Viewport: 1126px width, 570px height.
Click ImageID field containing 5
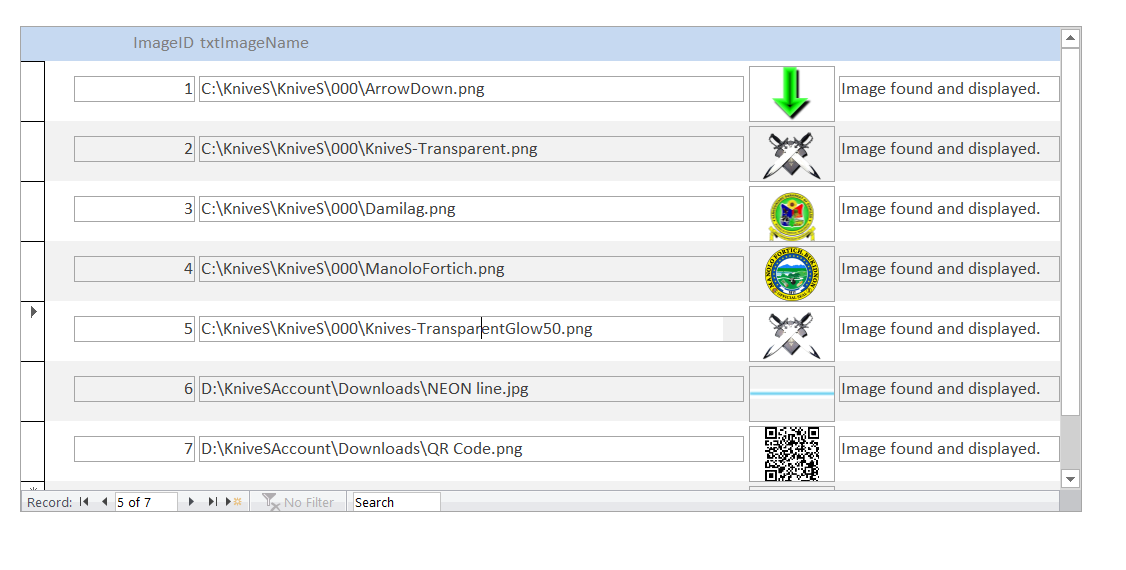(134, 329)
